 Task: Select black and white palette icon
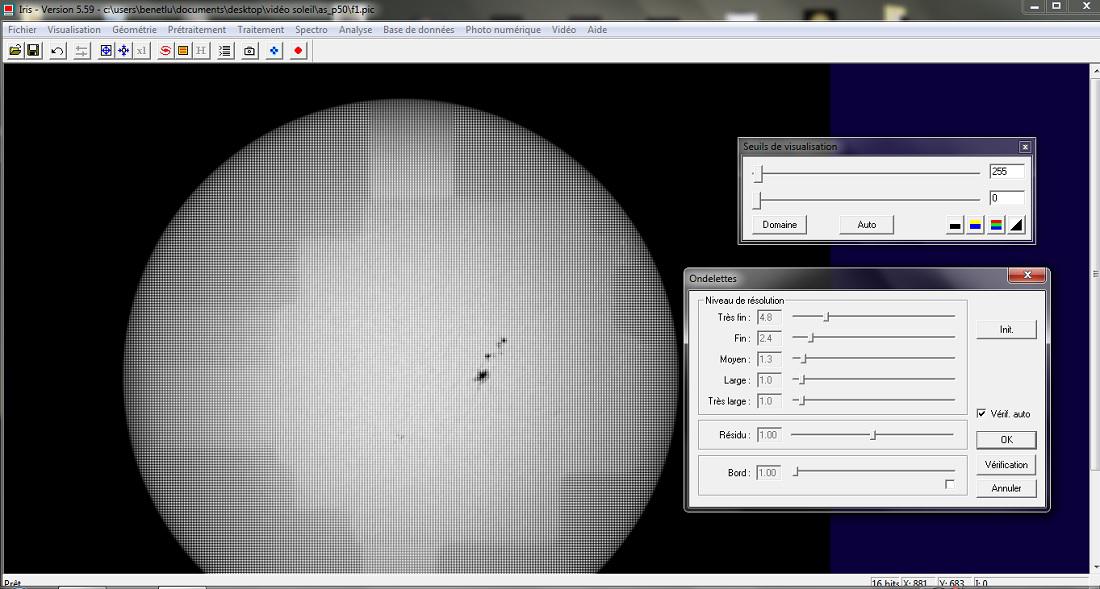pyautogui.click(x=955, y=225)
